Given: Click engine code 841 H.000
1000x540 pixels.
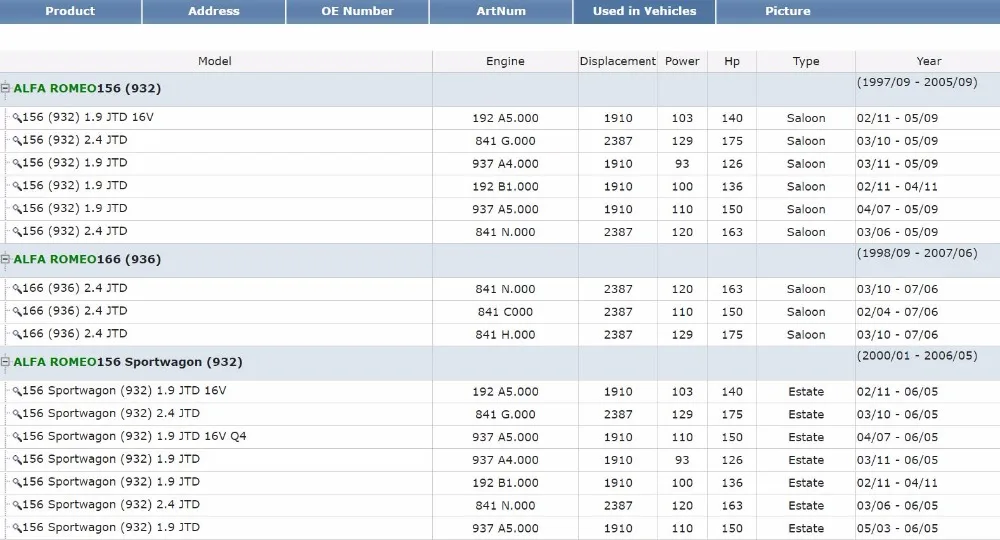Looking at the screenshot, I should [x=505, y=335].
